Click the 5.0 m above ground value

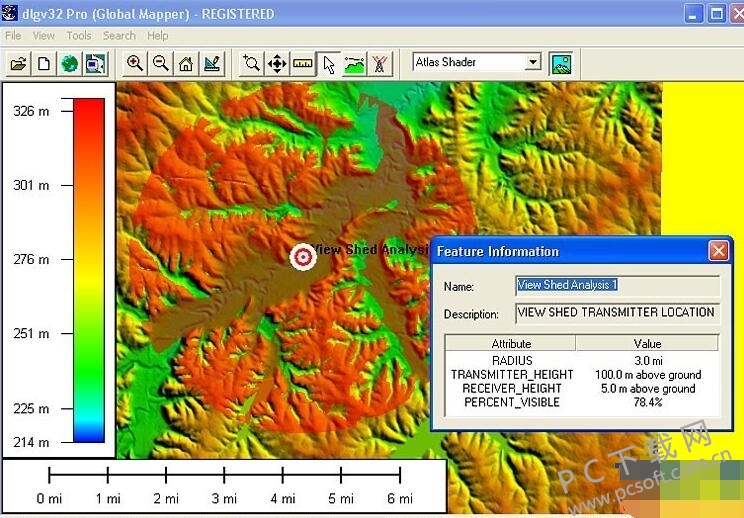pyautogui.click(x=648, y=388)
